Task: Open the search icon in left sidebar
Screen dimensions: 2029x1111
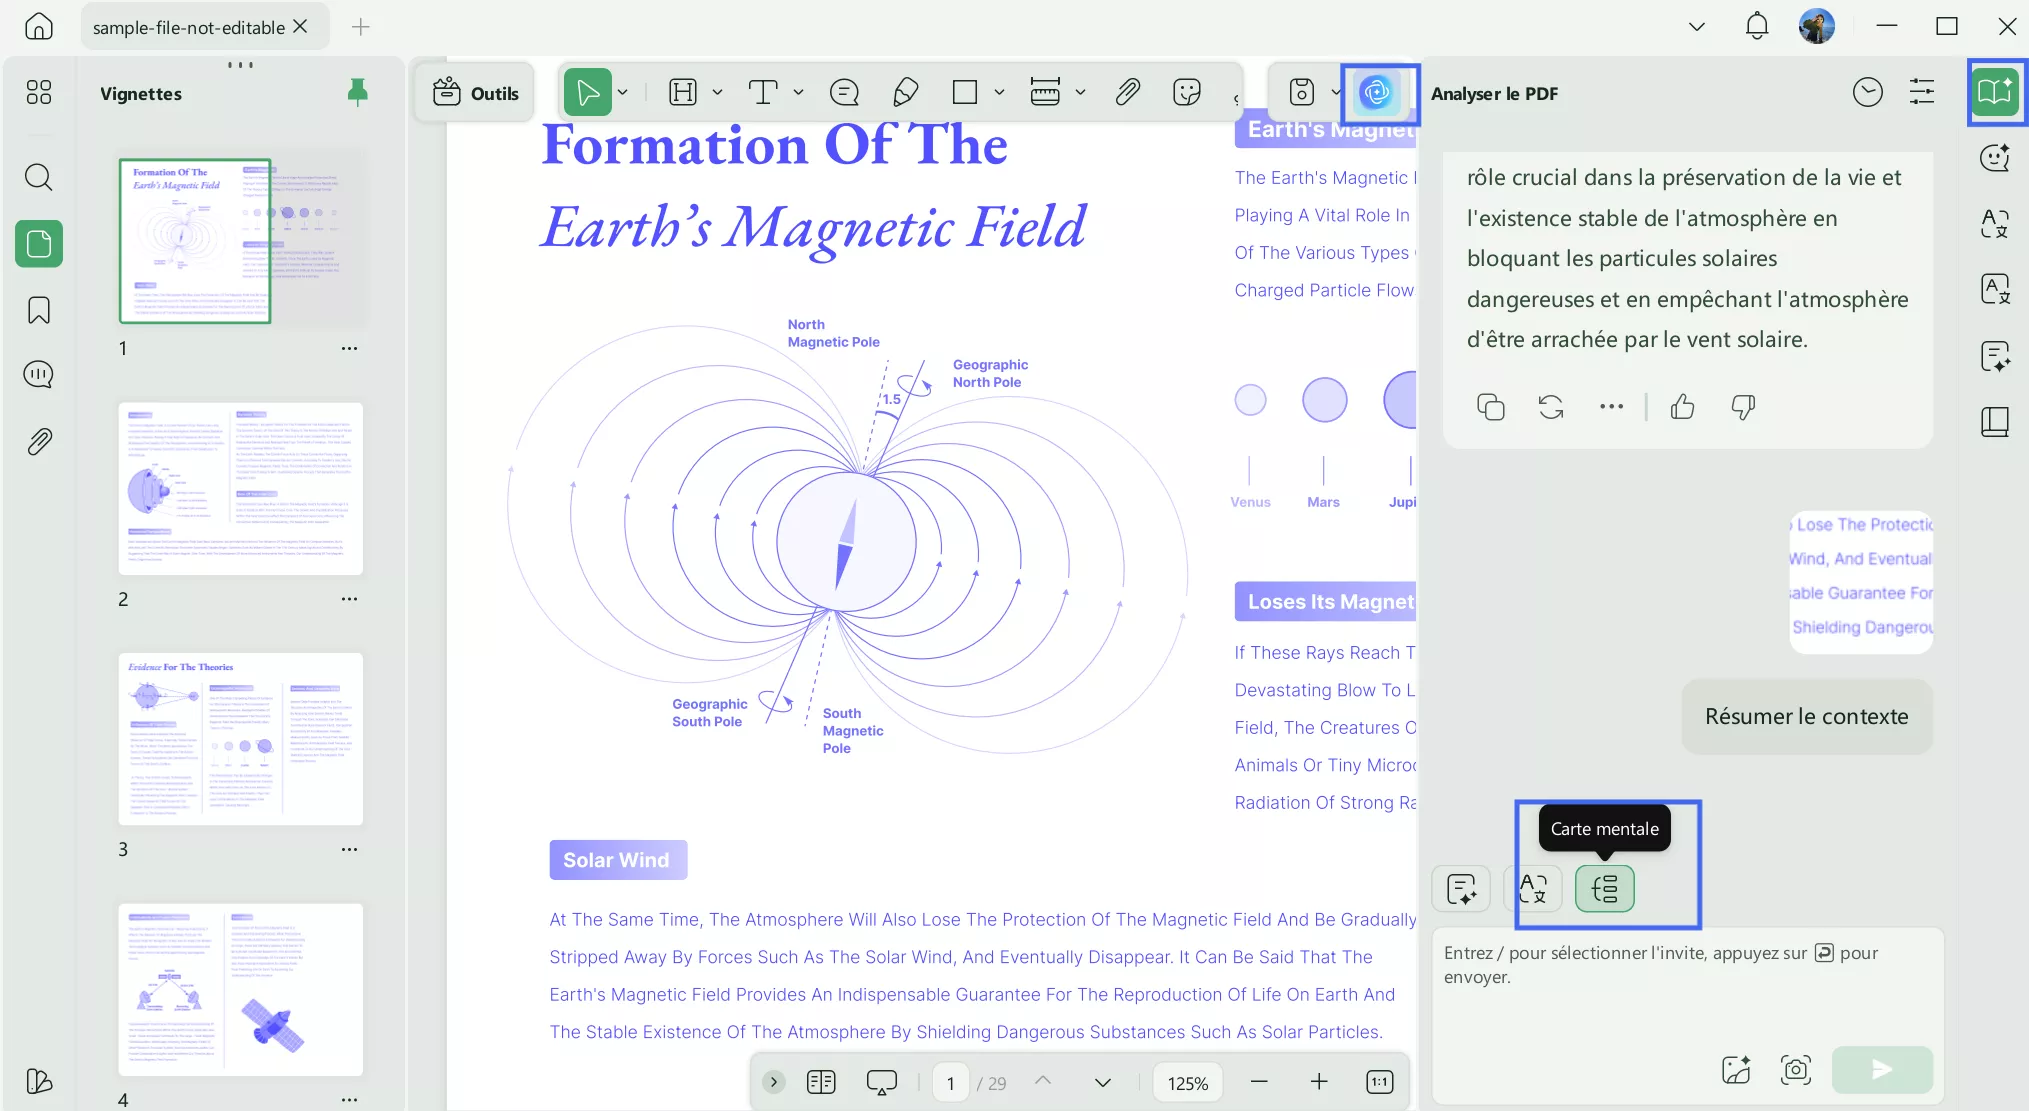Action: 38,178
